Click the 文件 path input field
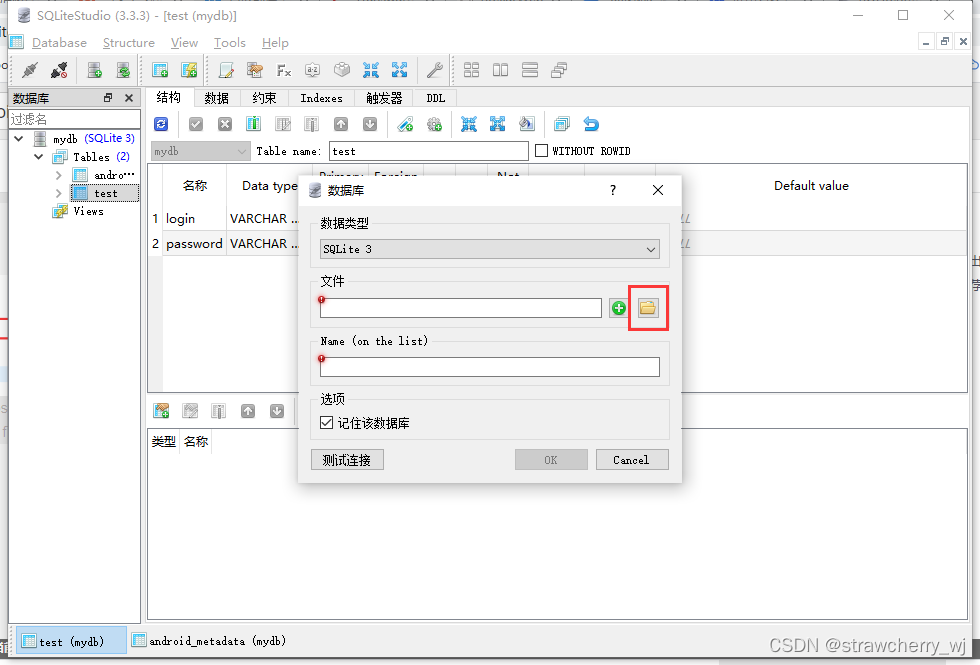This screenshot has height=665, width=980. click(x=461, y=308)
